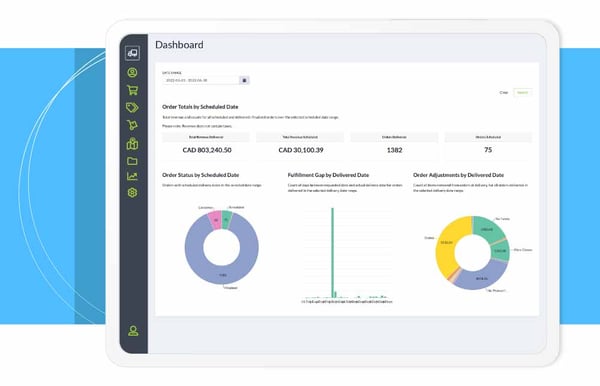Select the Dashboard page heading
This screenshot has height=386, width=600.
click(179, 45)
